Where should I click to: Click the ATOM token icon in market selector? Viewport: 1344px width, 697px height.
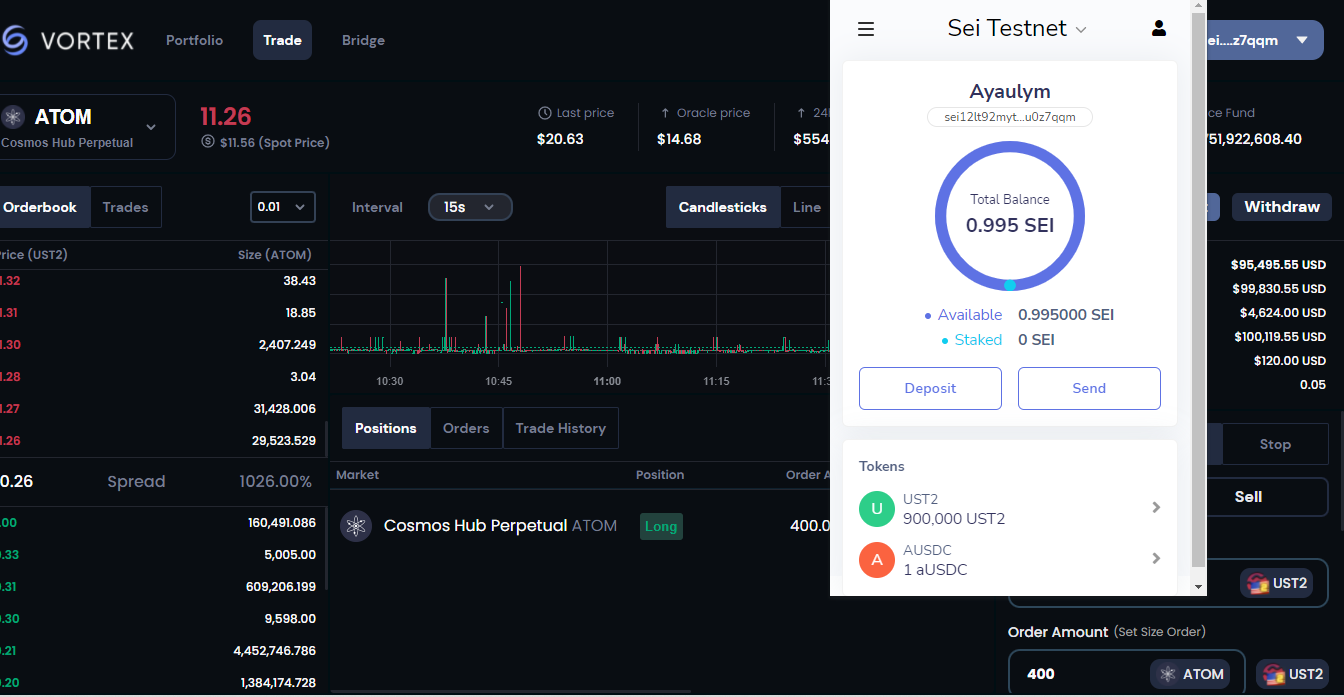[x=13, y=117]
